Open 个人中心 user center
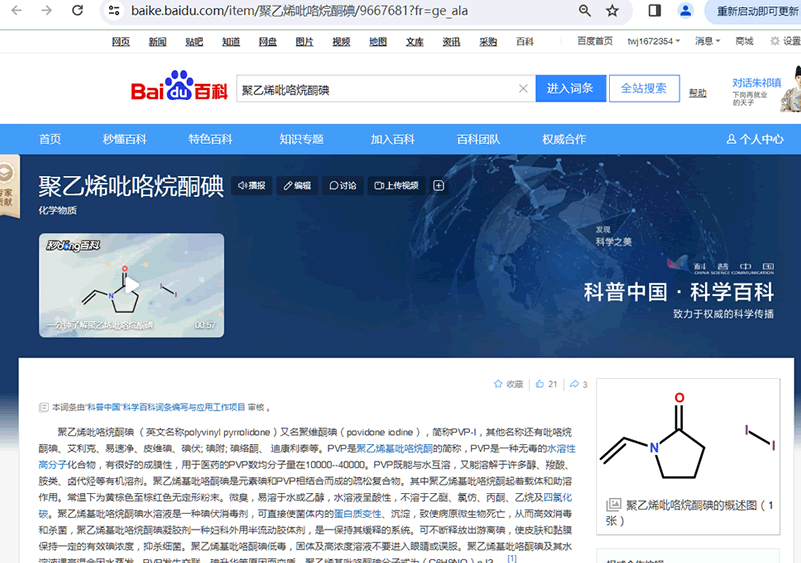Viewport: 801px width, 563px height. [x=755, y=139]
